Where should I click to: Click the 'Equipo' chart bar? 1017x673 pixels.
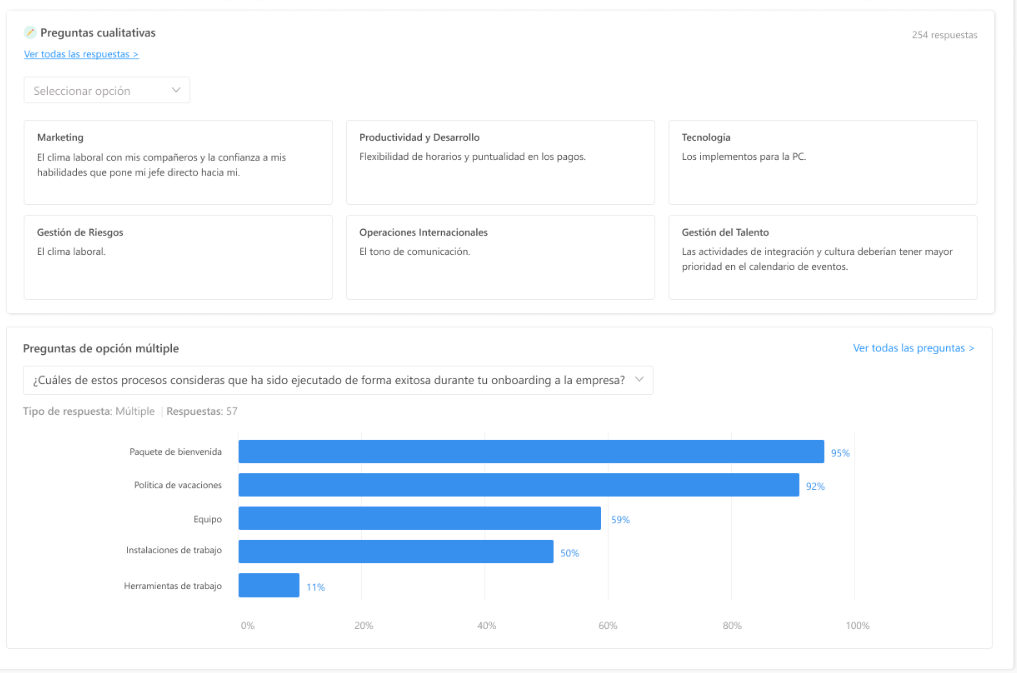coord(420,519)
